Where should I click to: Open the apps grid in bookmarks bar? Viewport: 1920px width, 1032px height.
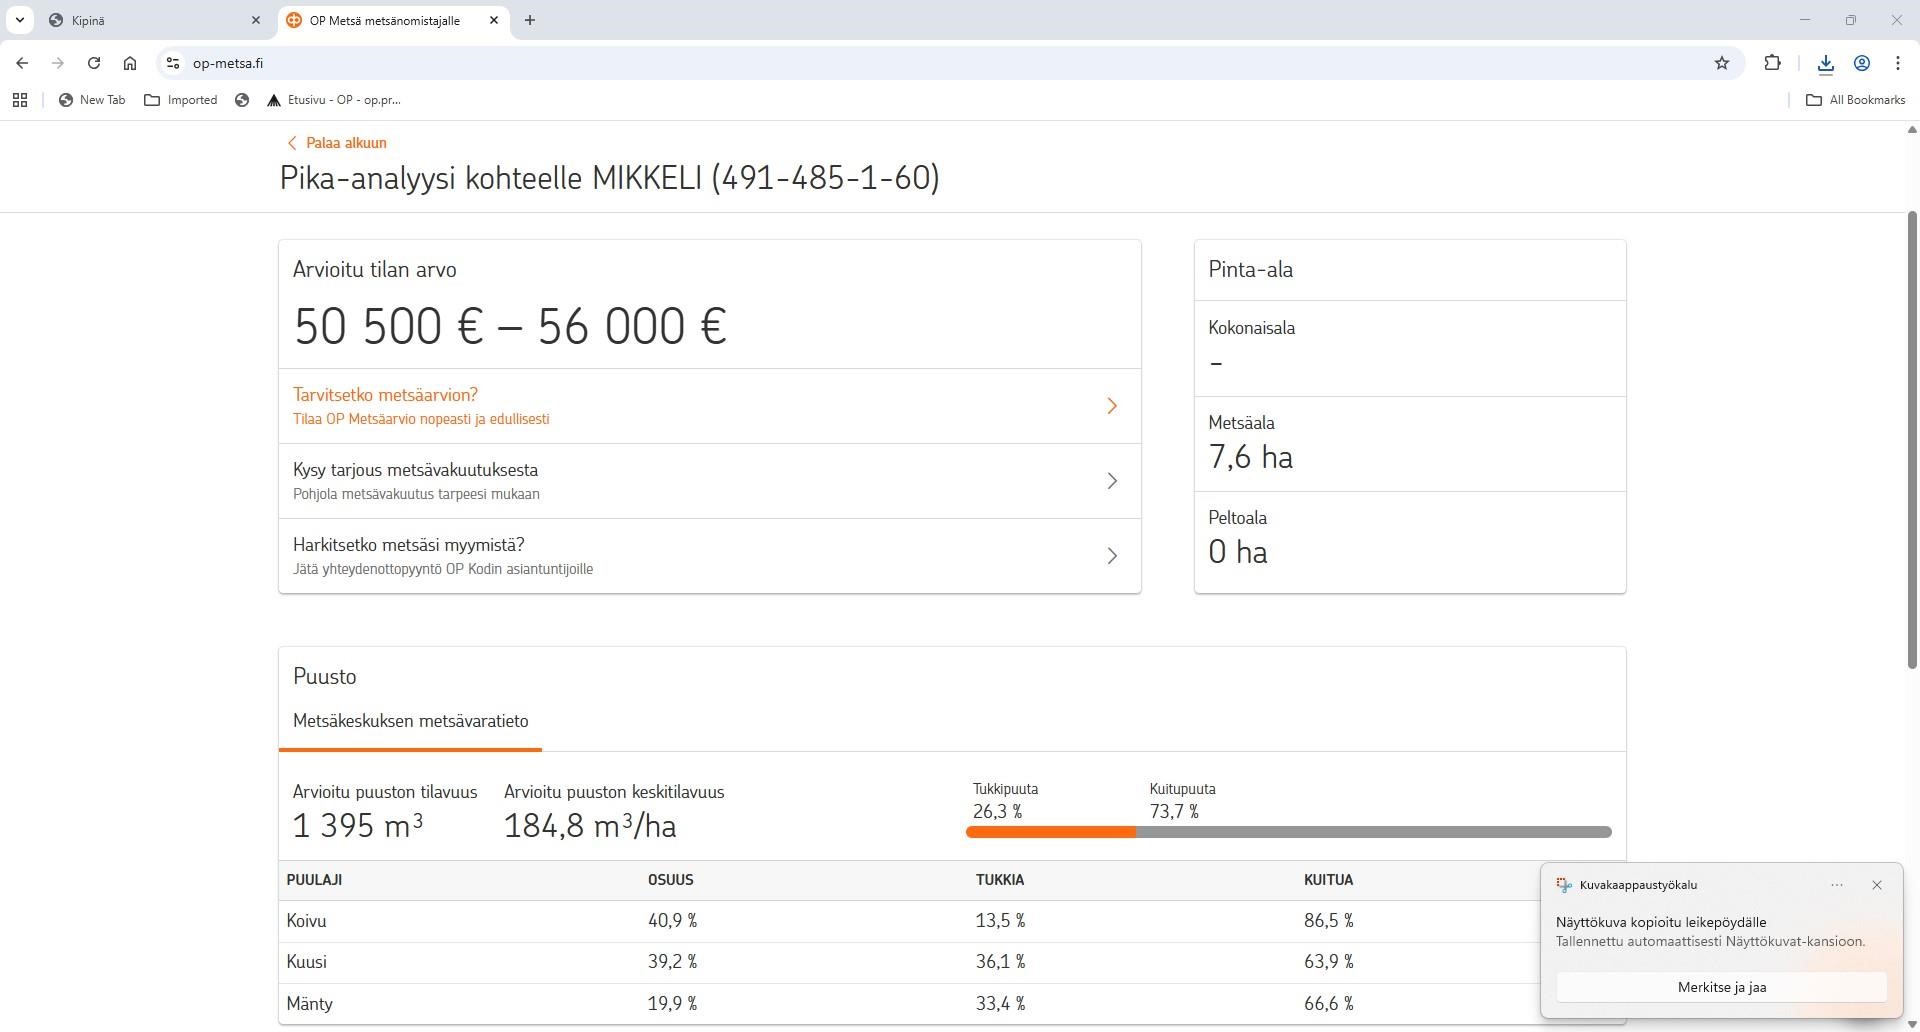point(20,100)
